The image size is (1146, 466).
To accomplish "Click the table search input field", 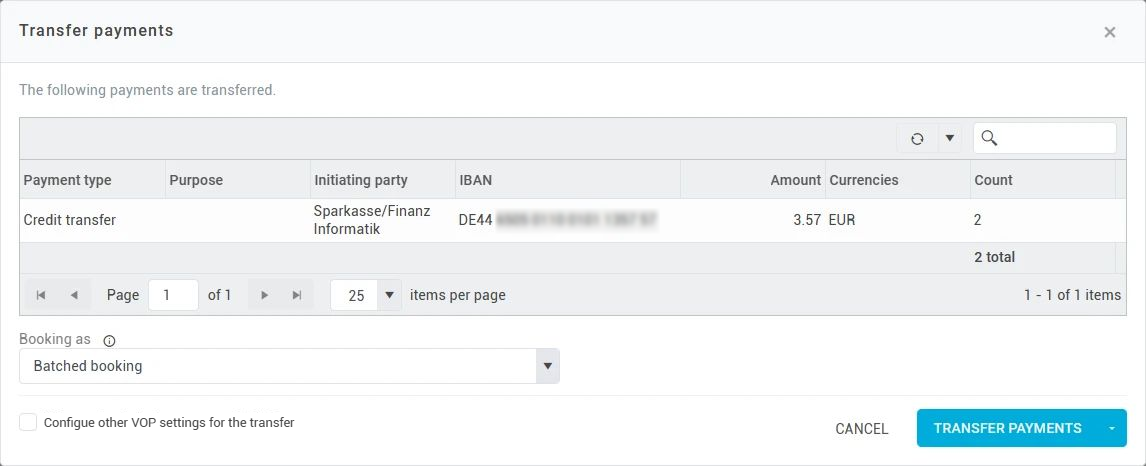I will click(x=1056, y=138).
